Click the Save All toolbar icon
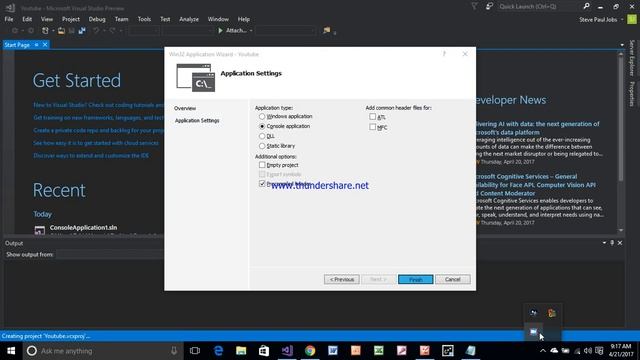Image resolution: width=640 pixels, height=360 pixels. [82, 31]
